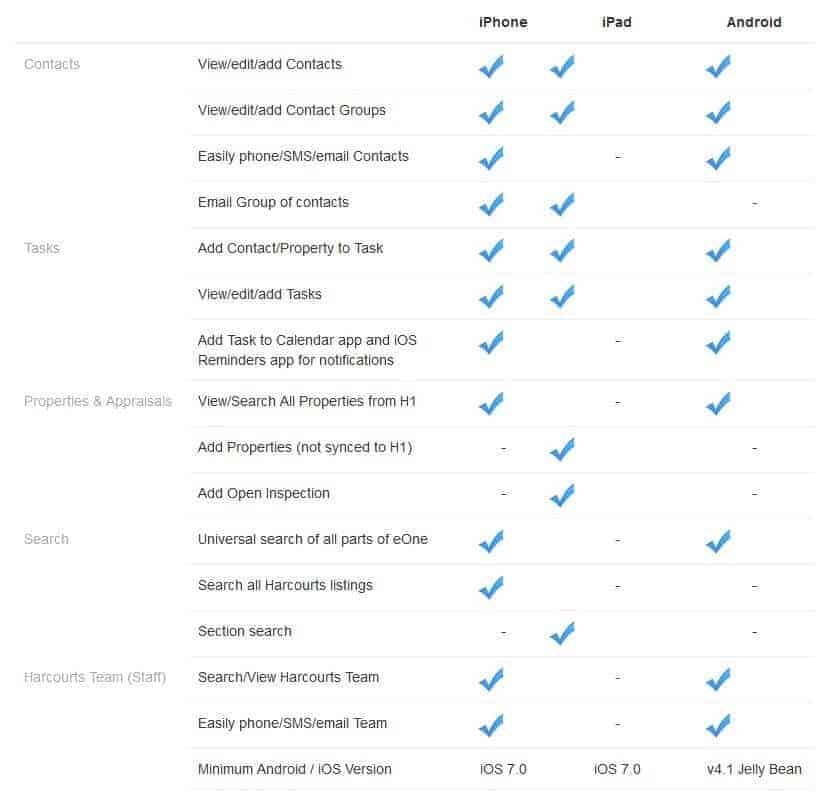Viewport: 826px width, 799px height.
Task: Click iPhone checkmark for Easily phone/SMS/email Contacts
Action: [x=491, y=158]
